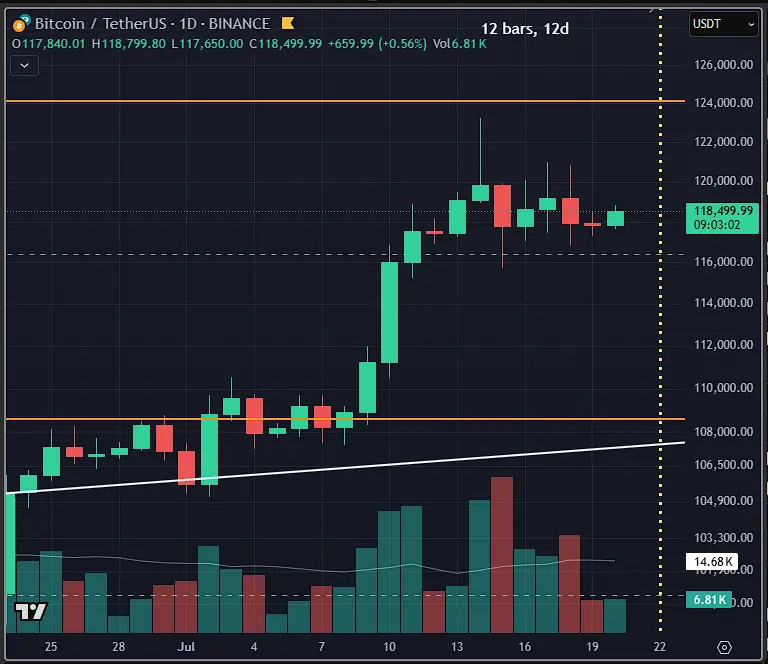The height and width of the screenshot is (664, 768).
Task: Expand the indicator legend chevron
Action: [24, 65]
